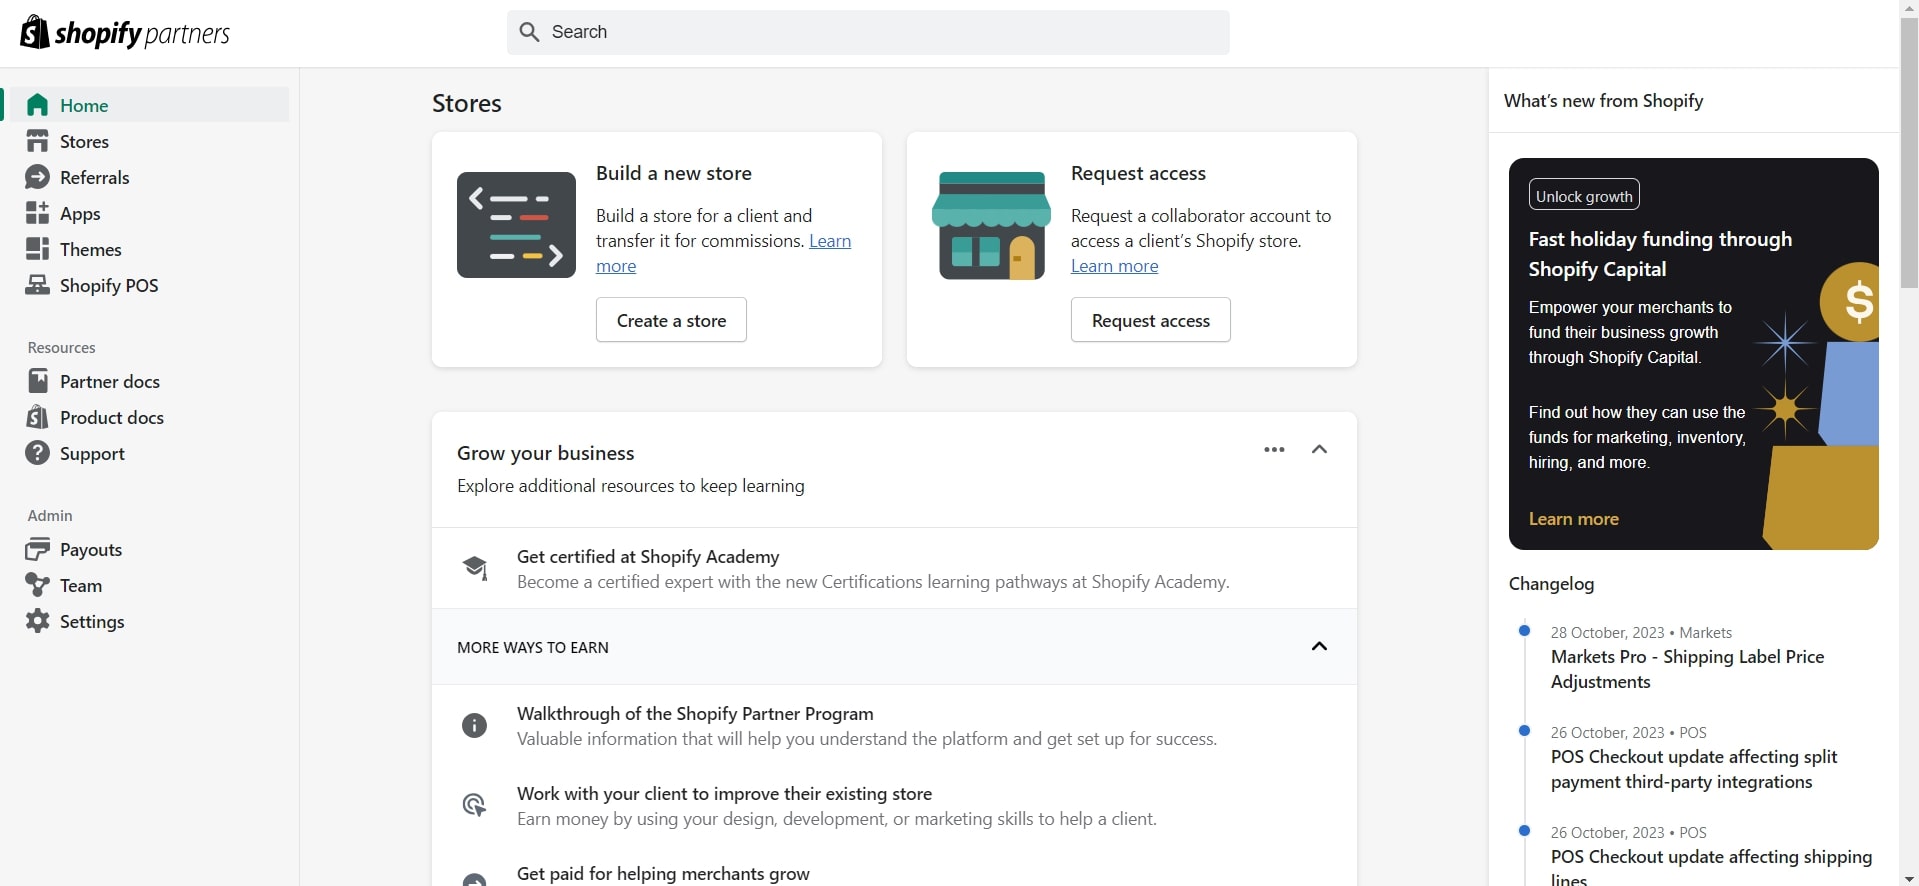The image size is (1919, 886).
Task: Click the scrollbar down arrow
Action: (x=1909, y=878)
